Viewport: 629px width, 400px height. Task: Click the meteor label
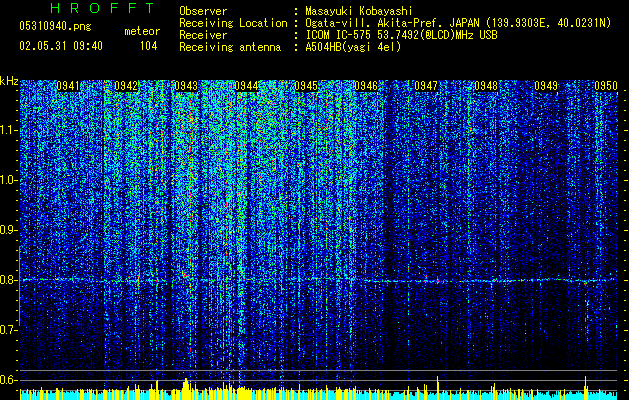142,31
